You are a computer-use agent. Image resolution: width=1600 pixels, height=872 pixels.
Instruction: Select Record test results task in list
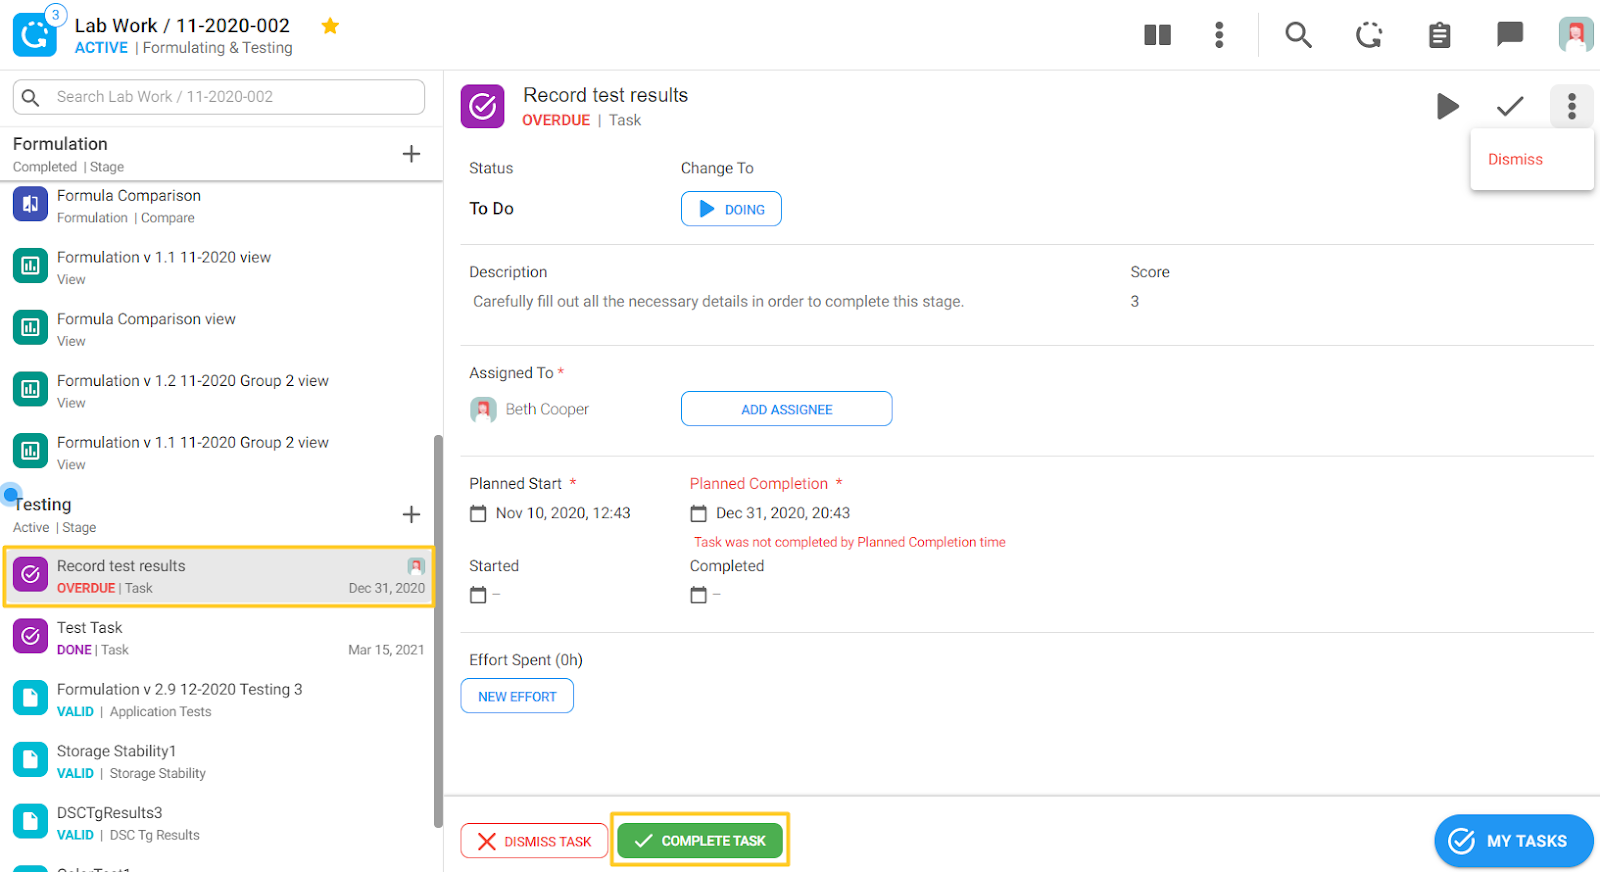pyautogui.click(x=219, y=576)
